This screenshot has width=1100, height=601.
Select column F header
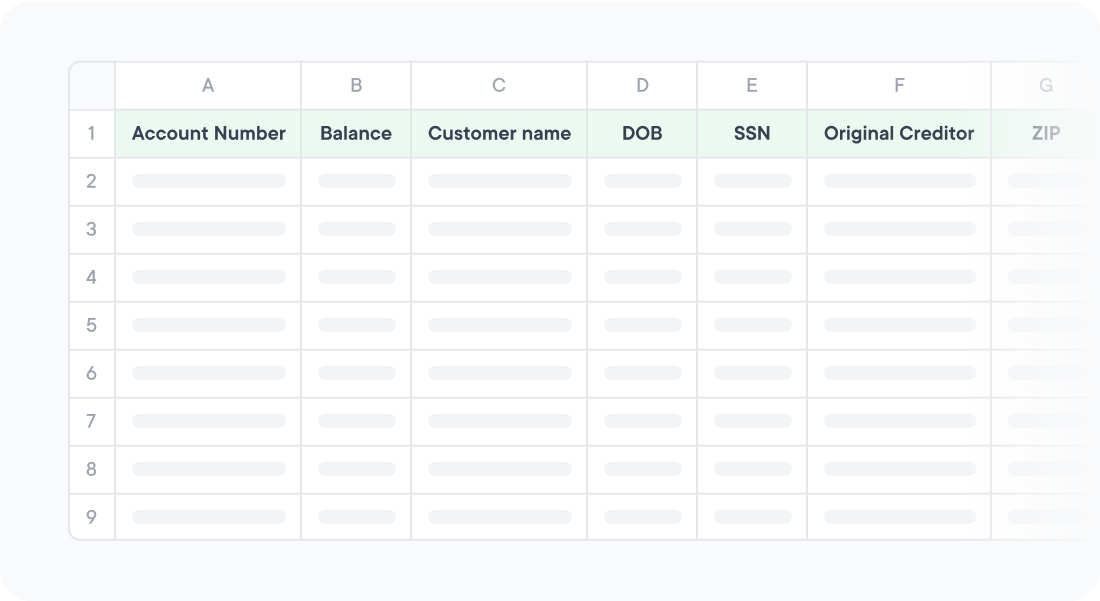click(x=899, y=86)
